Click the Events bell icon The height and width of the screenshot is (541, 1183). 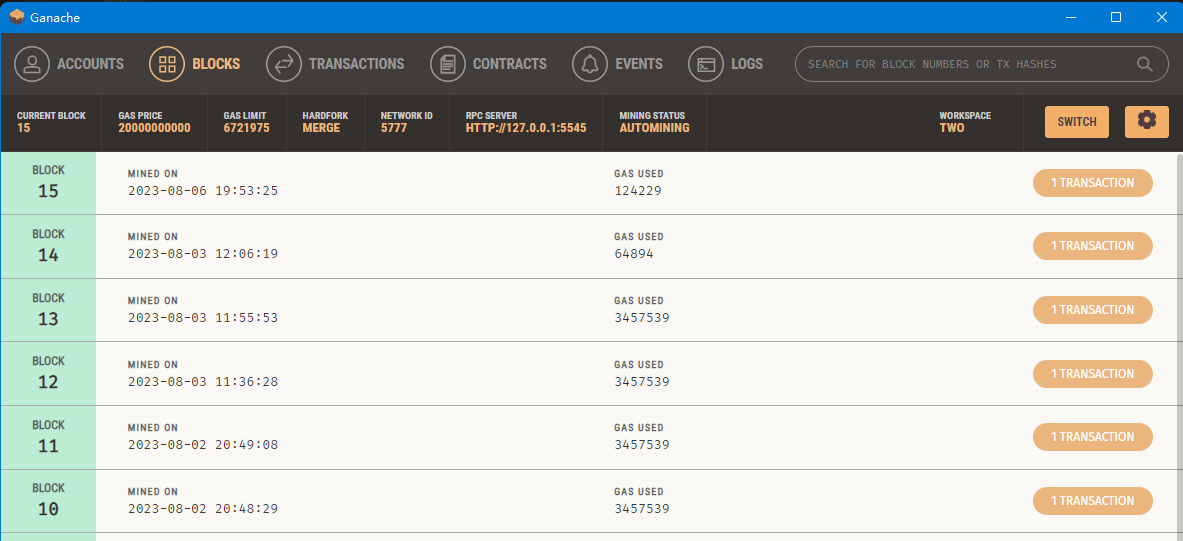590,64
